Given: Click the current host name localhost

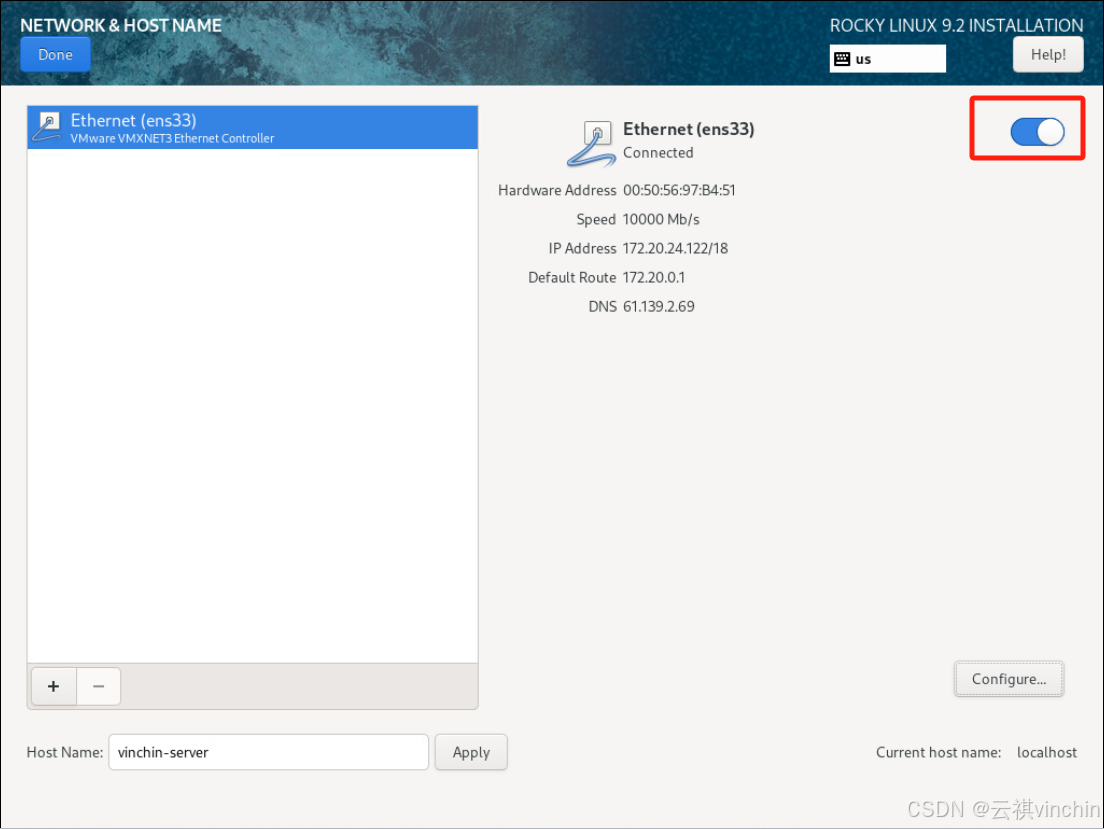Looking at the screenshot, I should coord(1046,752).
